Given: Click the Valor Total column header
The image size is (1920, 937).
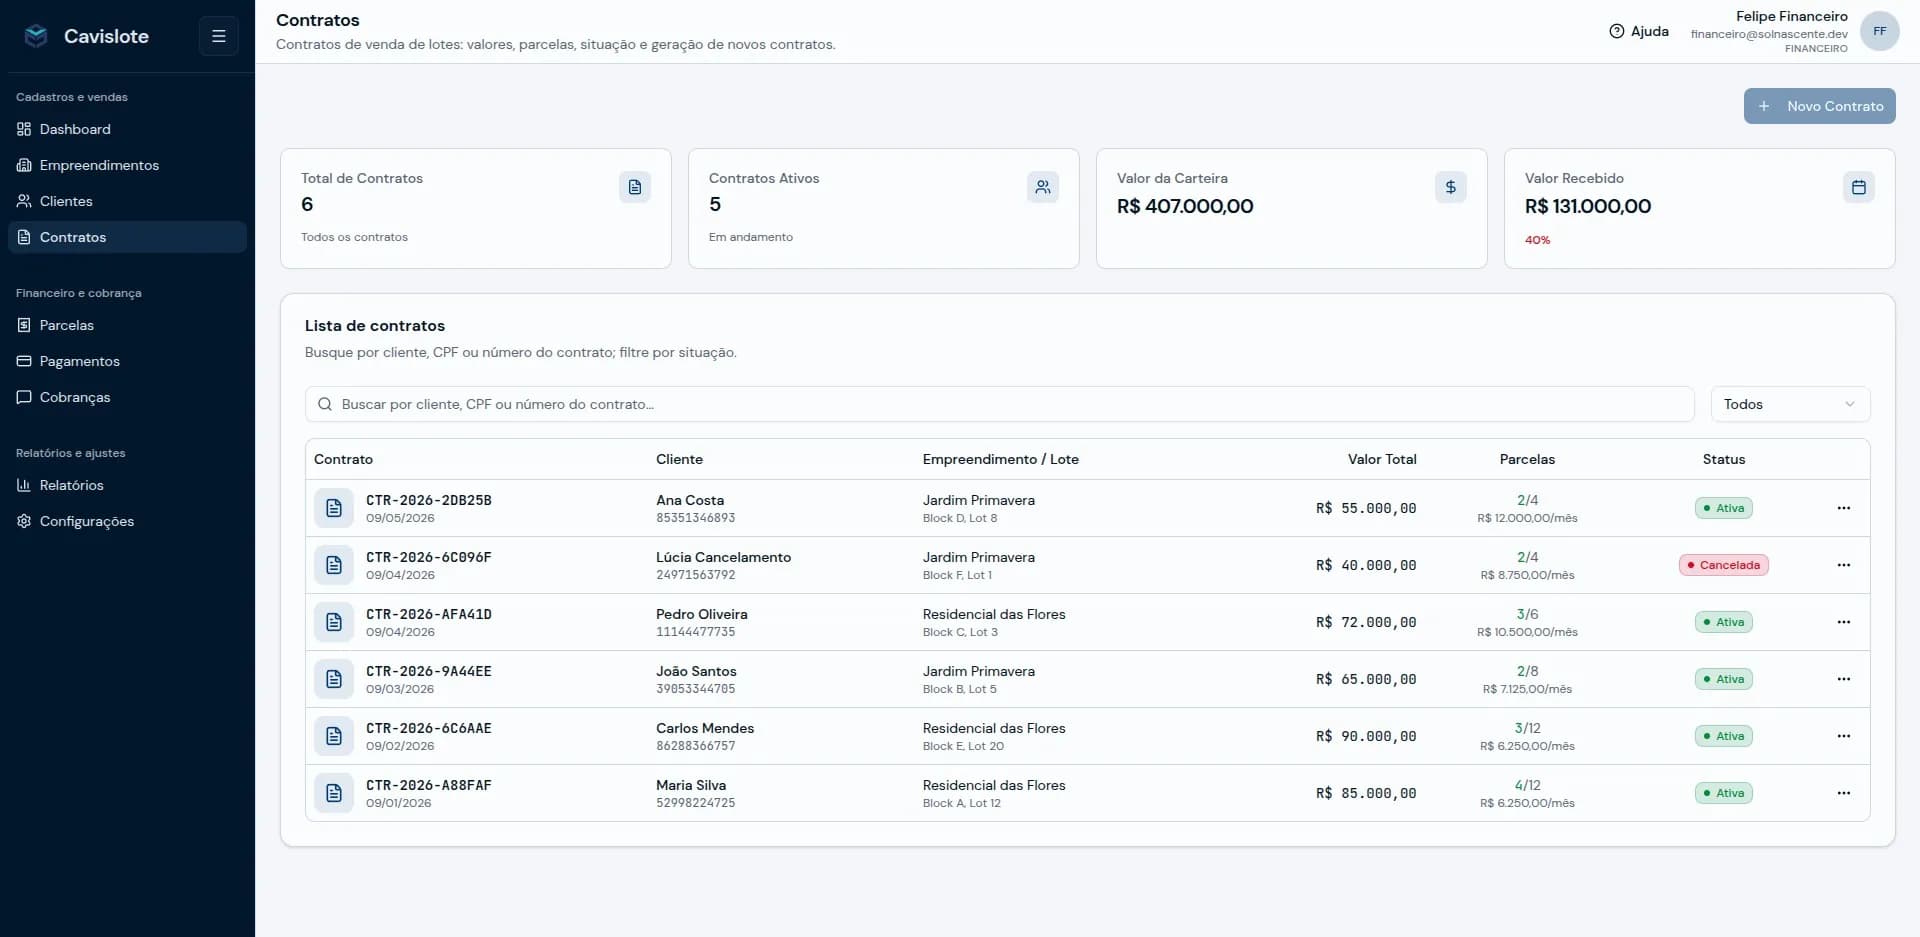Looking at the screenshot, I should [1382, 459].
